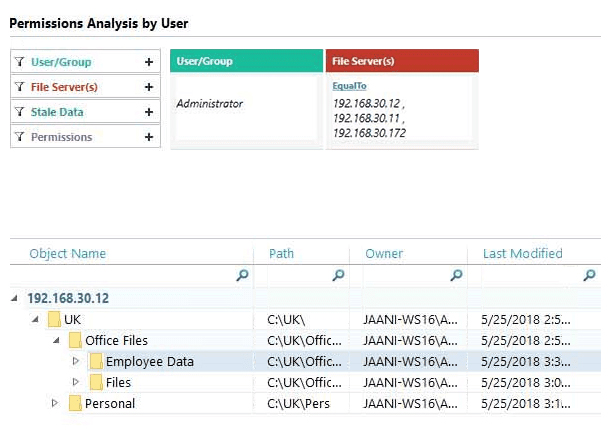Expand the Files folder node
Screen dimensions: 612x430
76,382
